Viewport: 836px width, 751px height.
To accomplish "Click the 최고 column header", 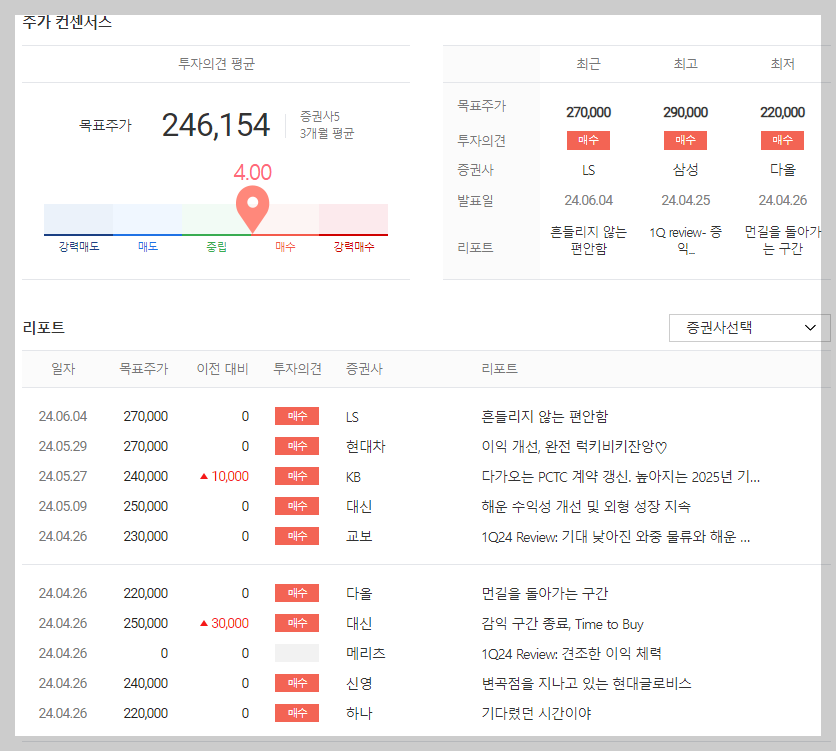I will 685,64.
